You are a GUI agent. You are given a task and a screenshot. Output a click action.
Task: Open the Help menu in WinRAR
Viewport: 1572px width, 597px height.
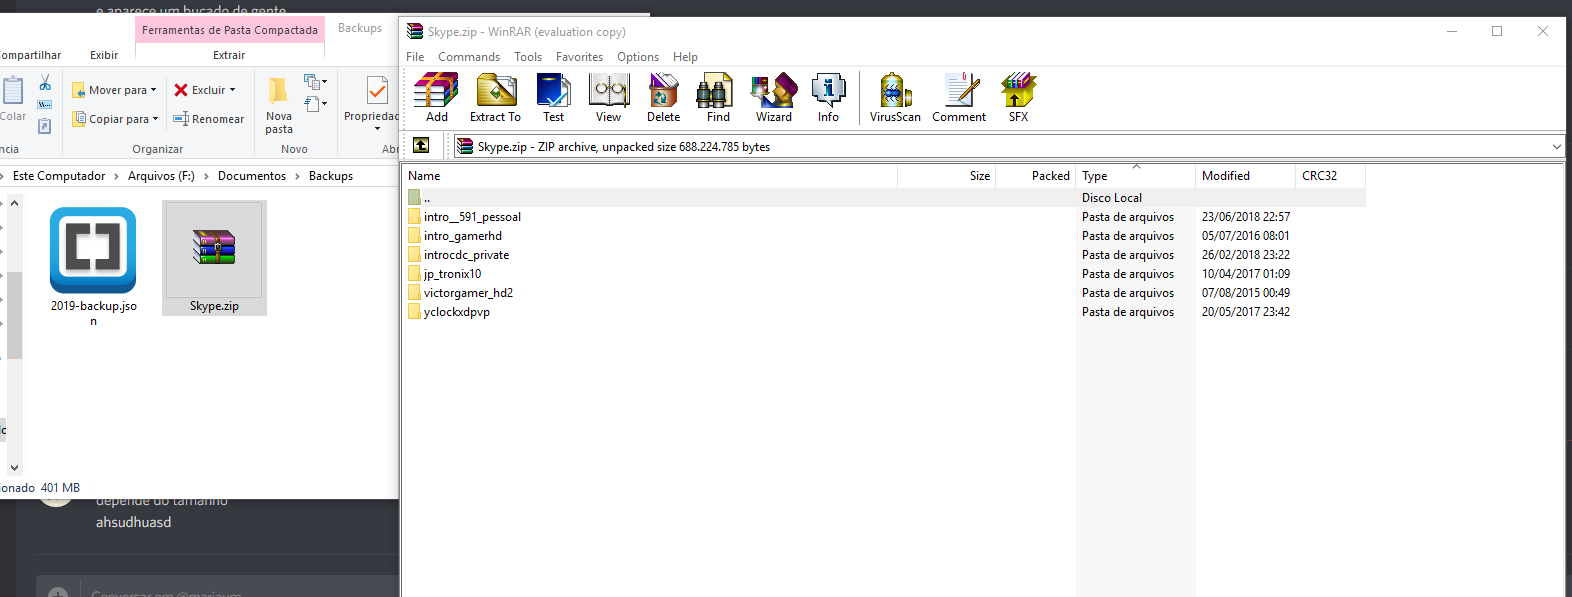click(x=685, y=57)
